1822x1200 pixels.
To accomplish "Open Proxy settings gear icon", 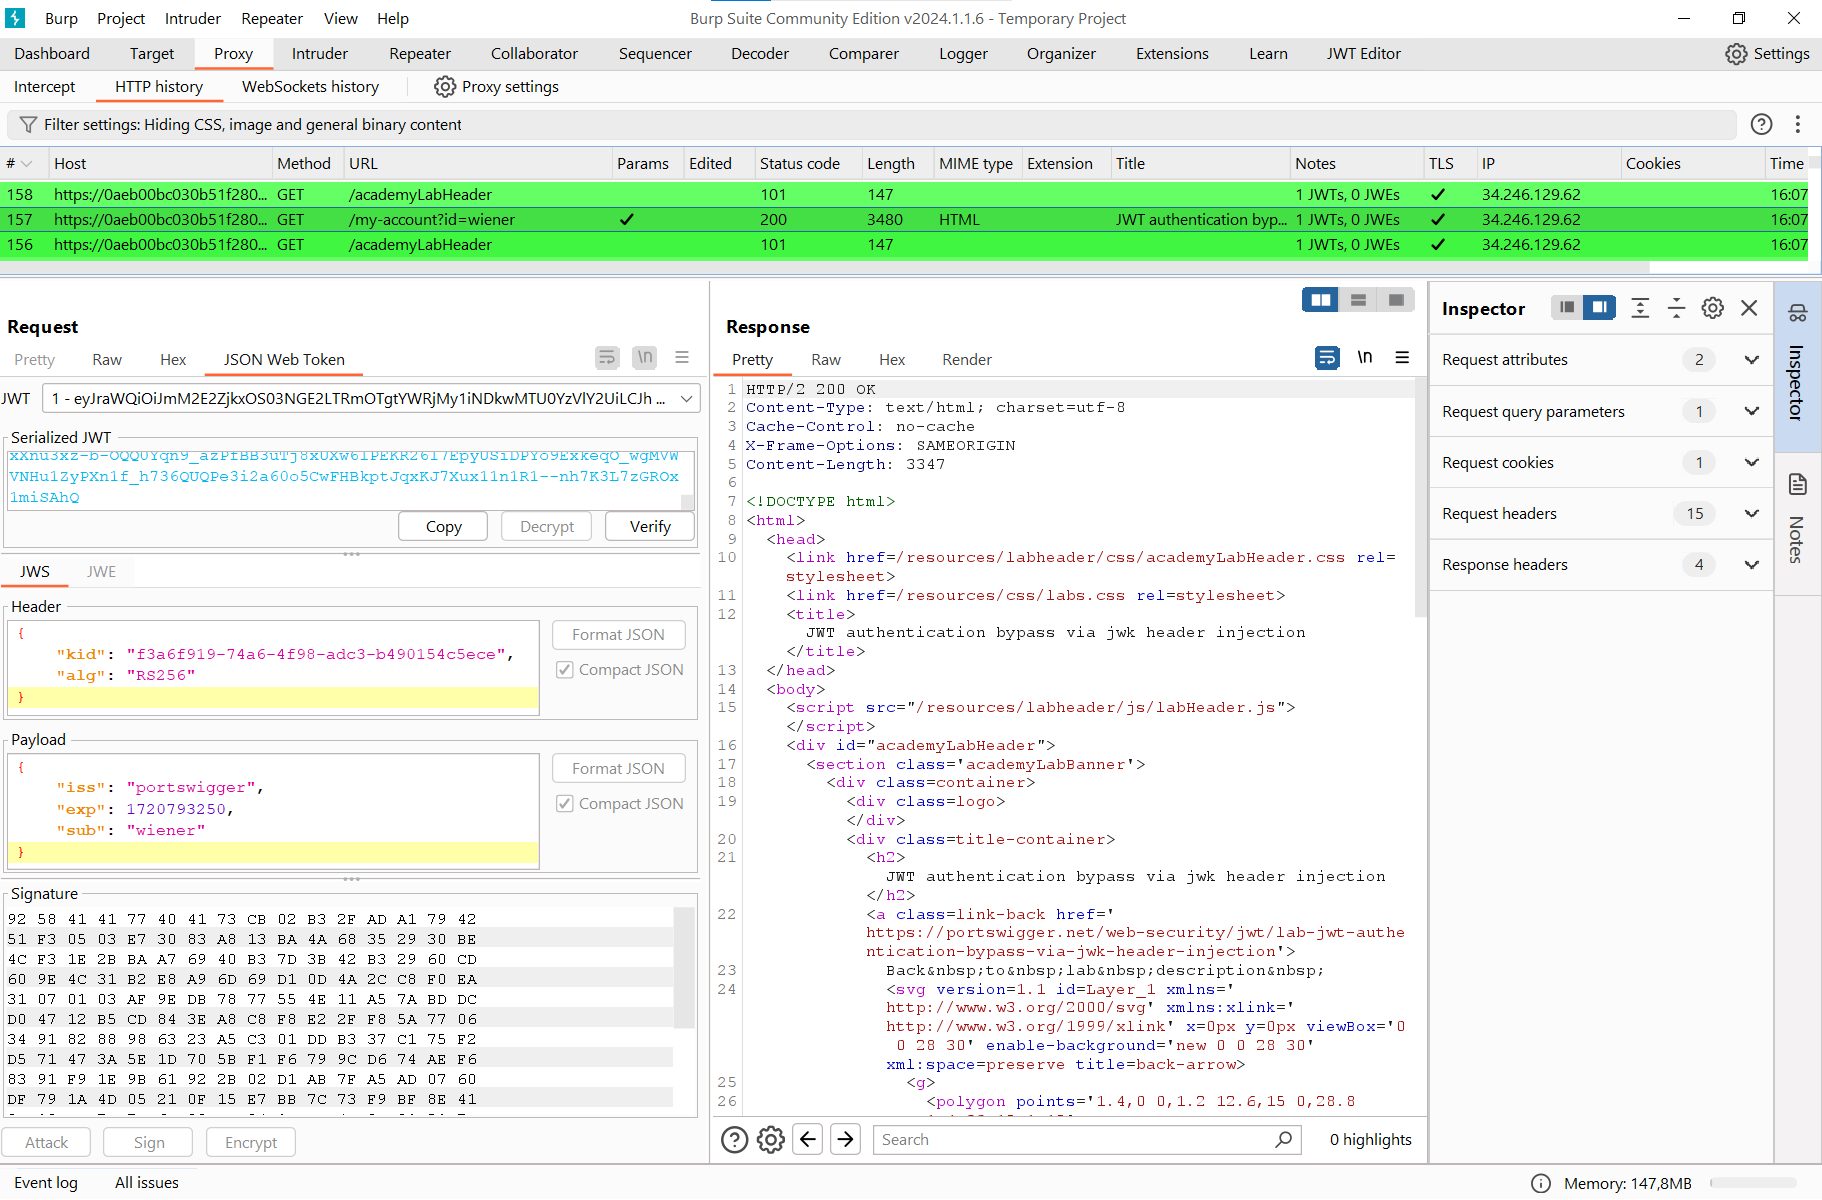I will (x=445, y=87).
